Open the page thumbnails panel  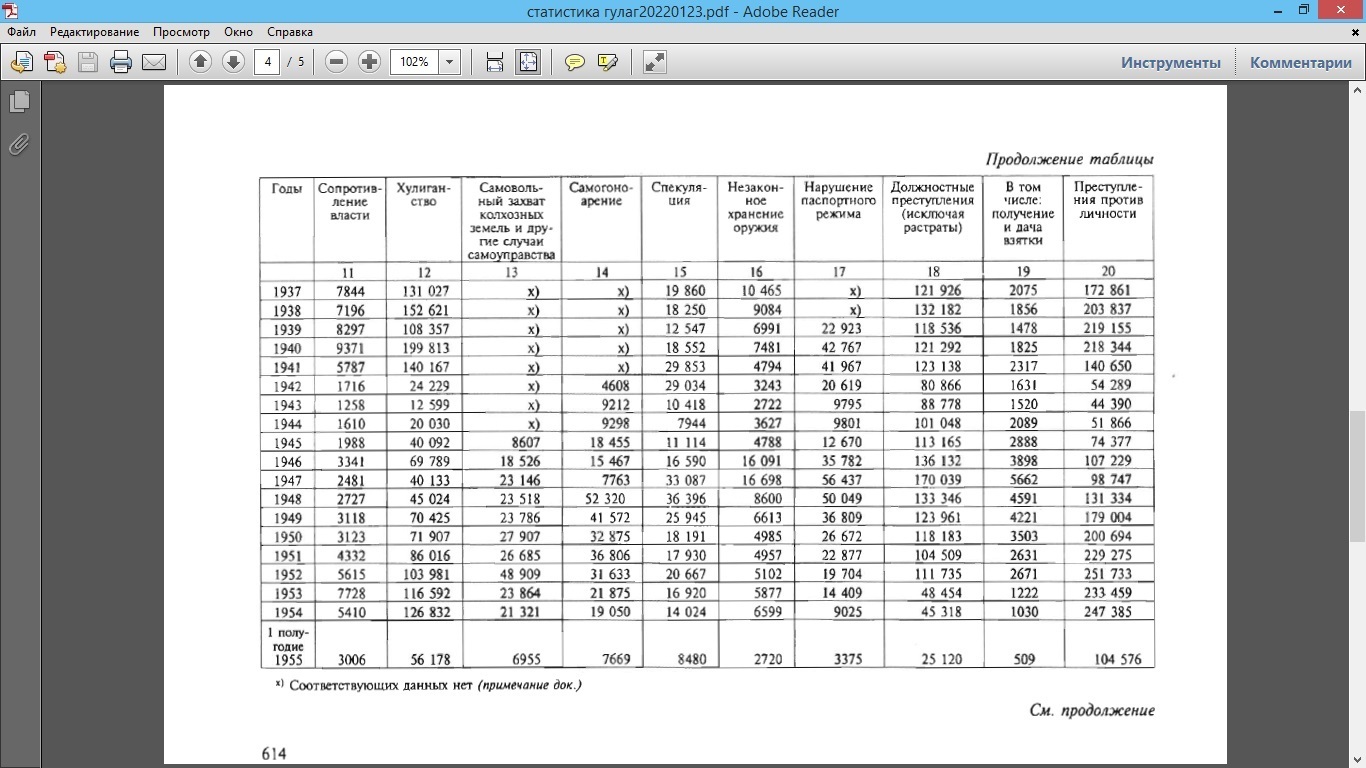point(19,102)
